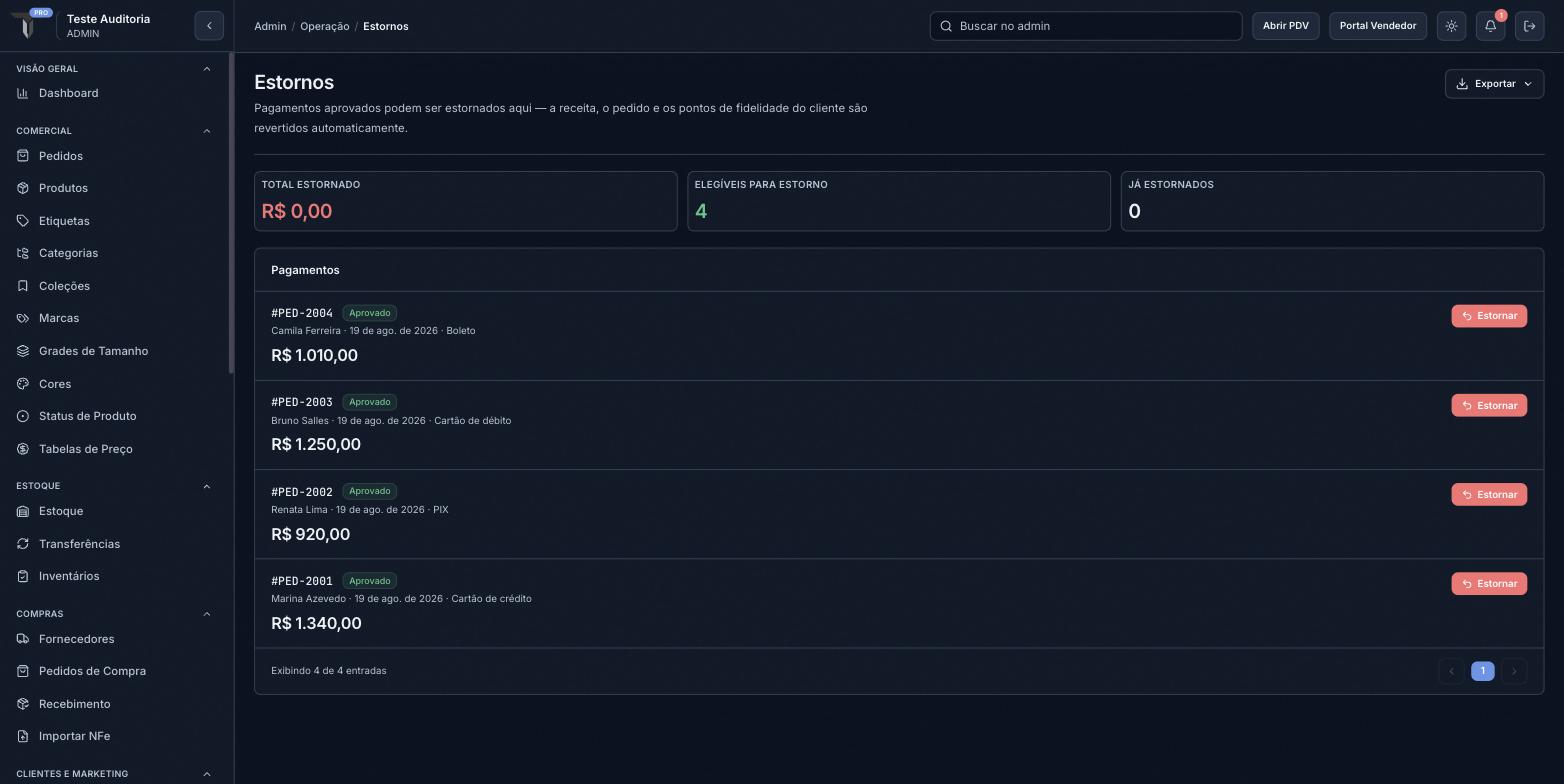This screenshot has height=784, width=1564.
Task: Click the Produtos cube icon
Action: pyautogui.click(x=23, y=188)
